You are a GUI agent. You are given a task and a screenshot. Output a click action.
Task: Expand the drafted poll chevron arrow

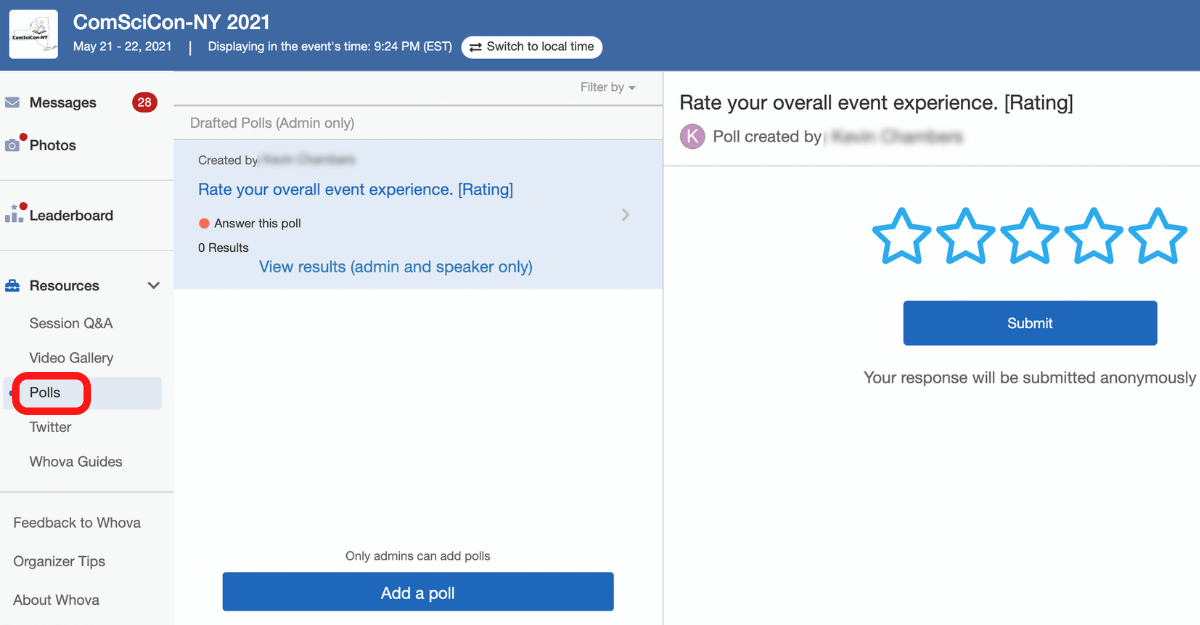tap(626, 215)
